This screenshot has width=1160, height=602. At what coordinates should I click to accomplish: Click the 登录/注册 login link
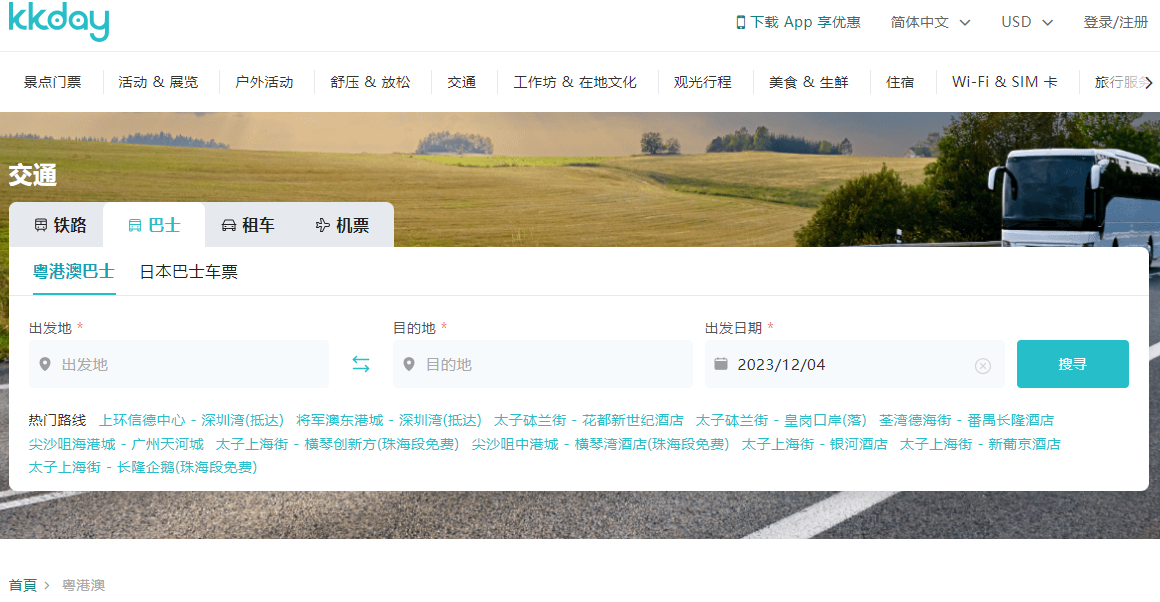point(1115,22)
